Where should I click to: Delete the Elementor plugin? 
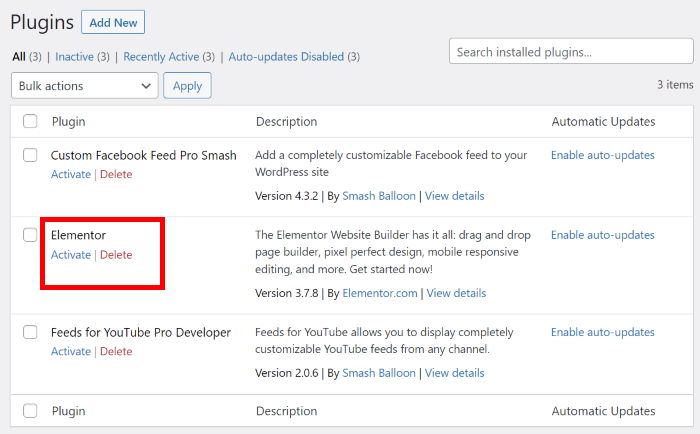(116, 255)
